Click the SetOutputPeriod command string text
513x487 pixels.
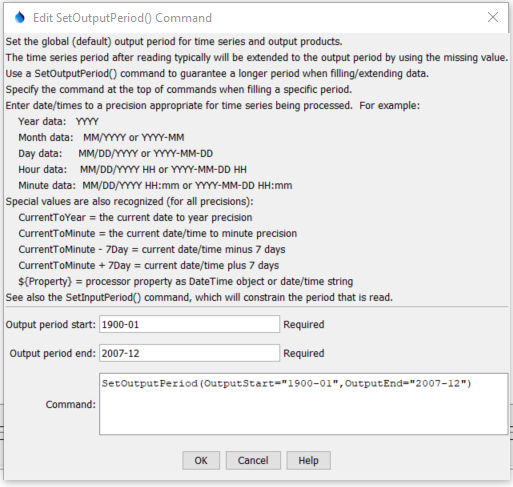(x=286, y=383)
